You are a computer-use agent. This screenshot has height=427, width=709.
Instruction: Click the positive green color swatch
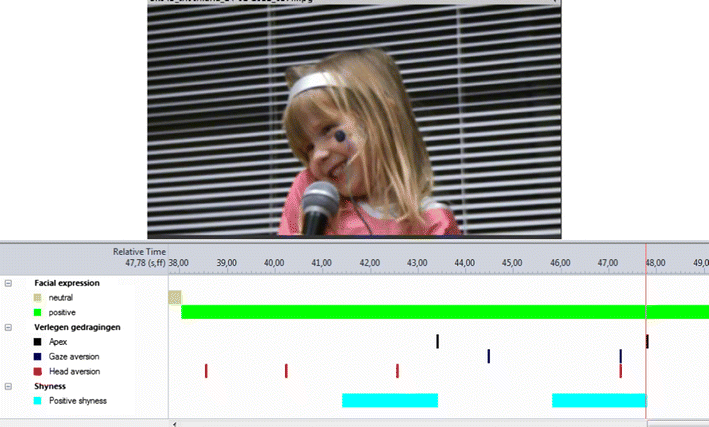38,312
